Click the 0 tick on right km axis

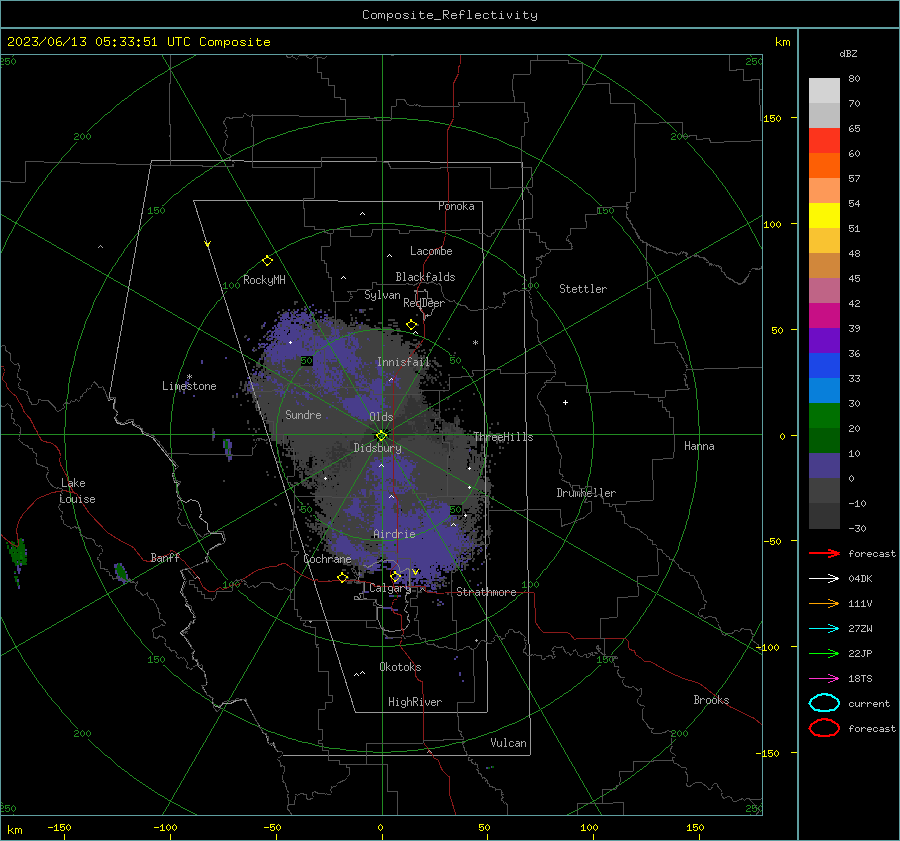[x=782, y=436]
